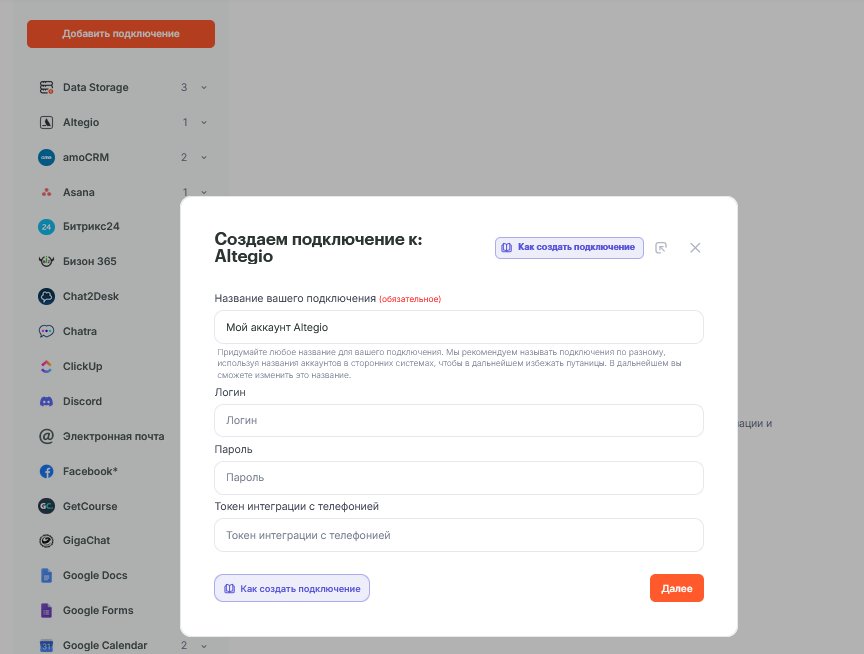Open Google Docs in the sidebar

click(x=94, y=576)
